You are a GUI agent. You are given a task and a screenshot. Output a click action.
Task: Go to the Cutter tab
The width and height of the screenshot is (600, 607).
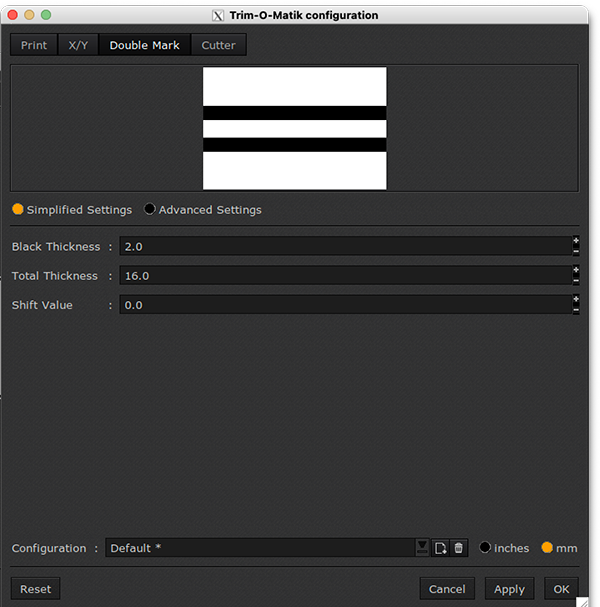pos(218,45)
